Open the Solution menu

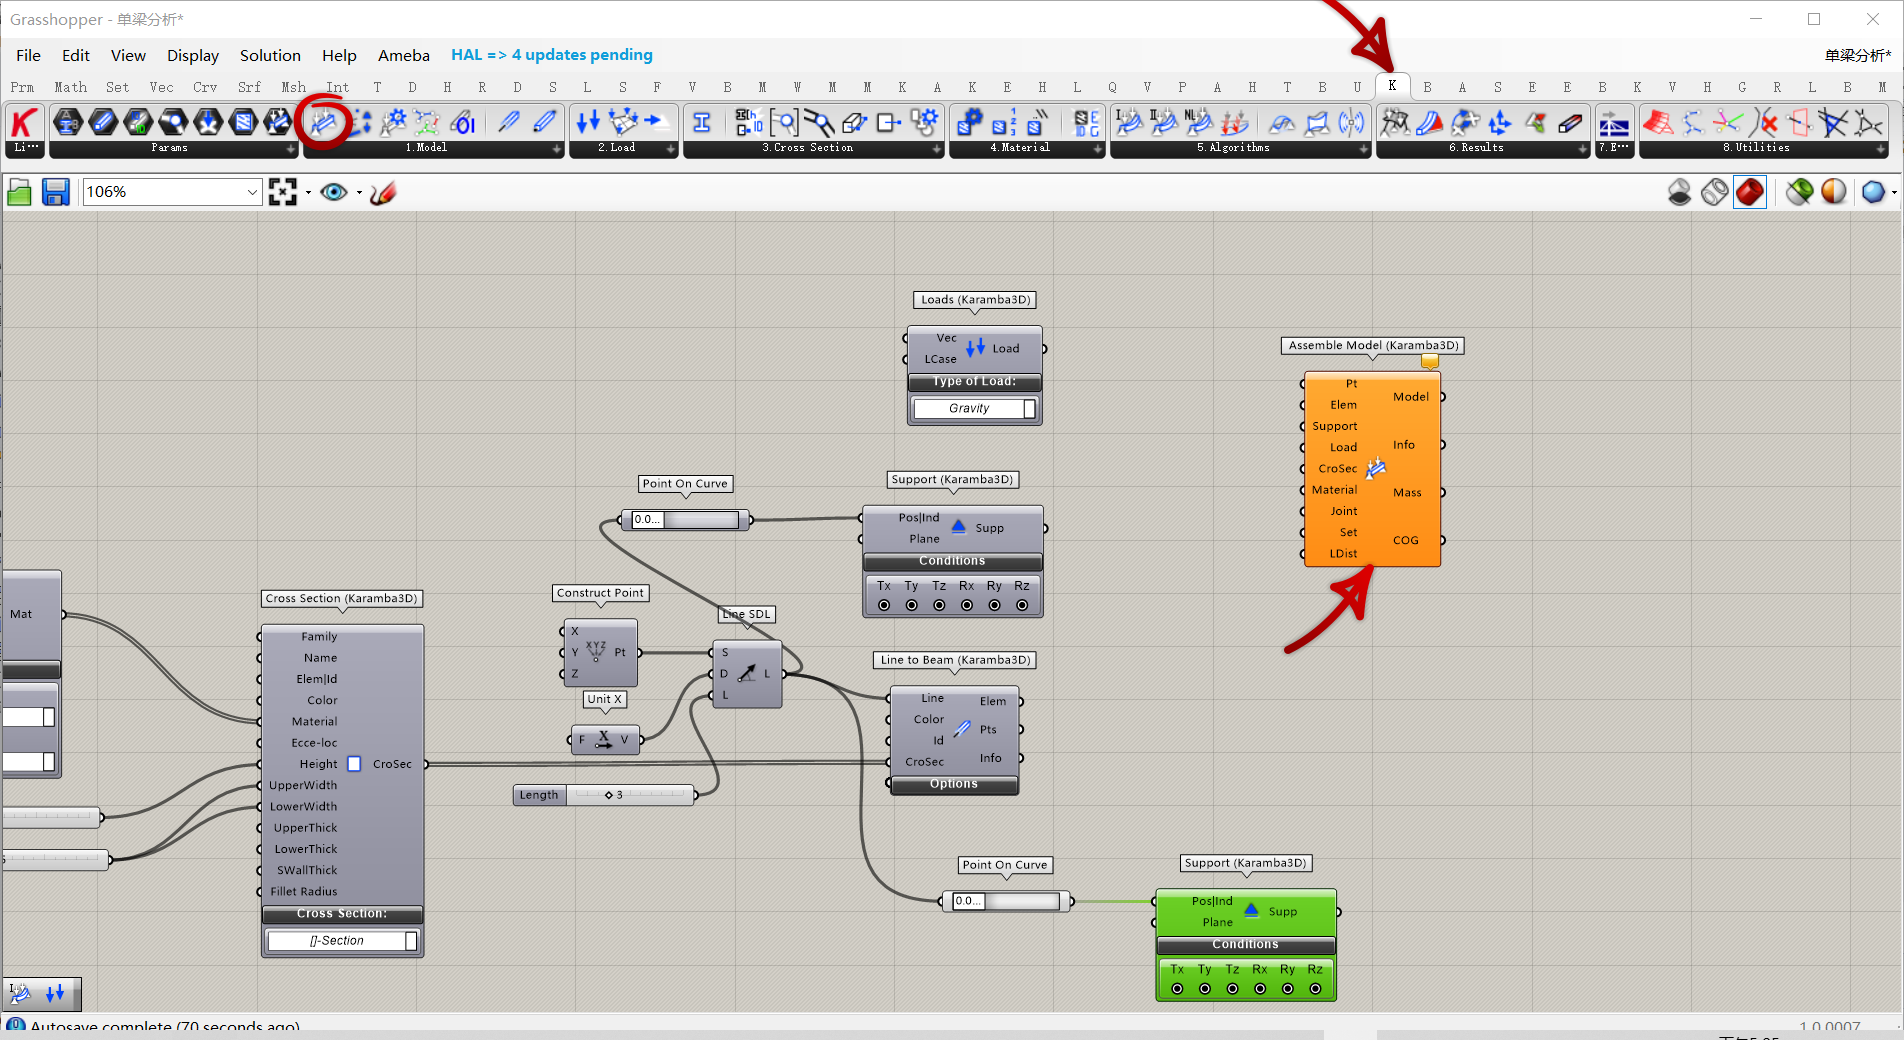[270, 55]
